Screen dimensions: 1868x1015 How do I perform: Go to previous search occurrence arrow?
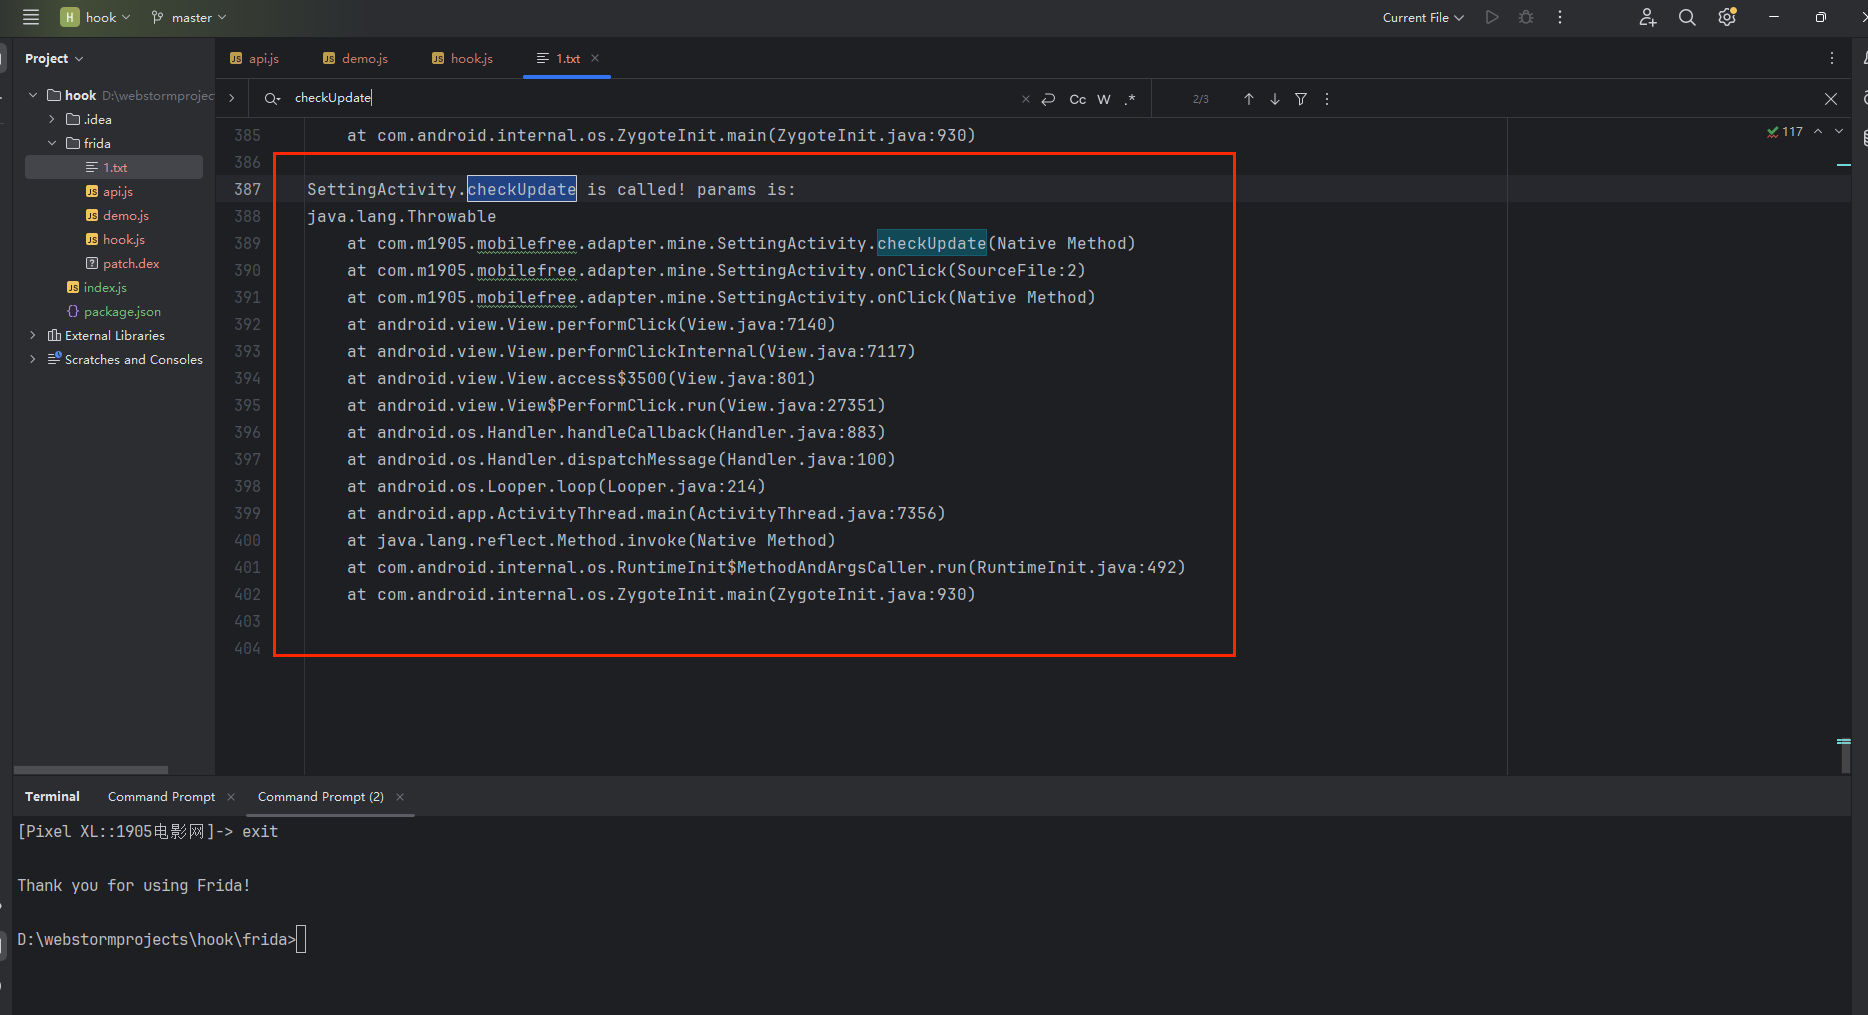tap(1249, 99)
